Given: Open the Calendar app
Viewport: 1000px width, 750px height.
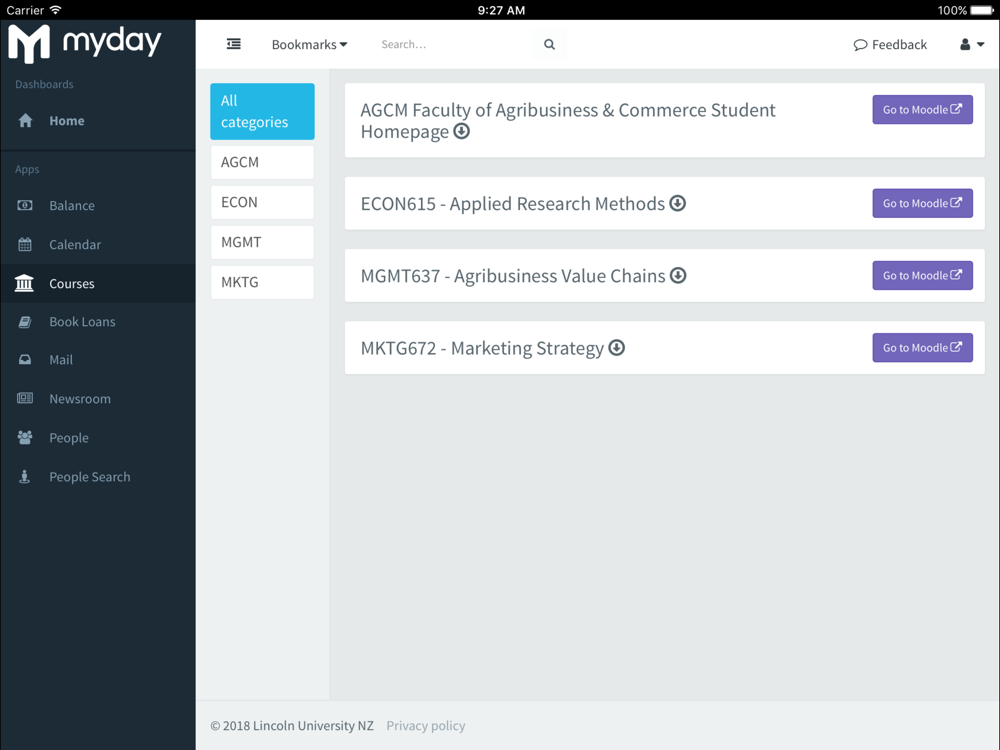Looking at the screenshot, I should pyautogui.click(x=98, y=244).
